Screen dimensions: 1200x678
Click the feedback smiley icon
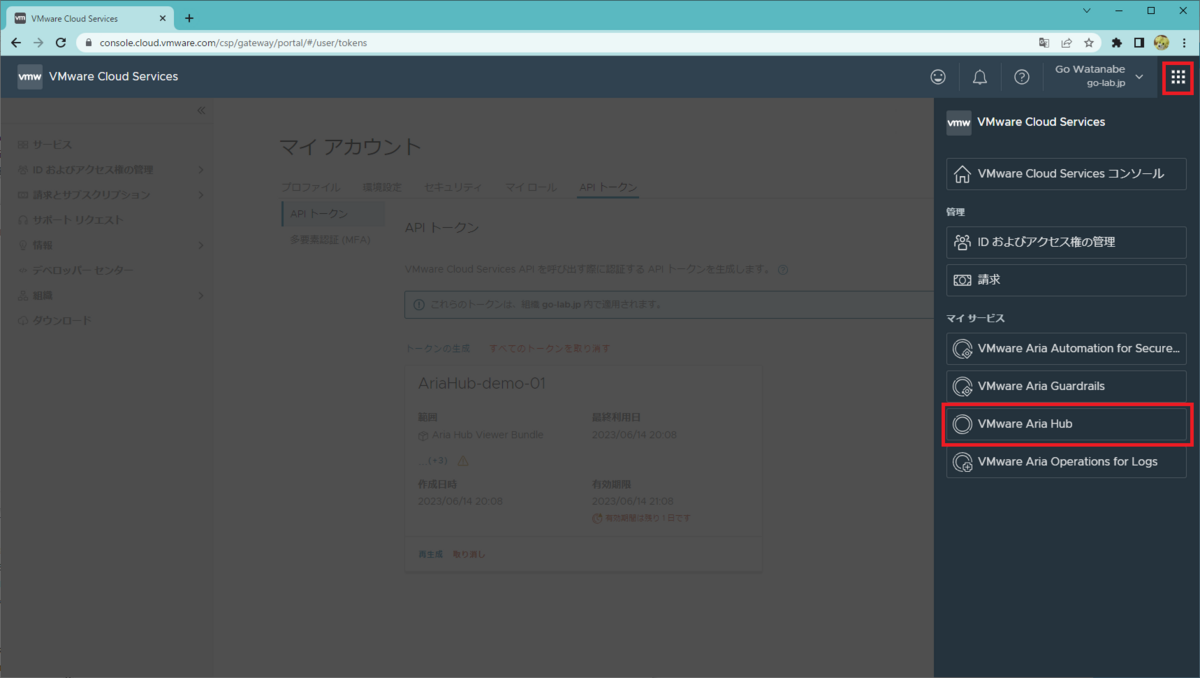pyautogui.click(x=938, y=77)
